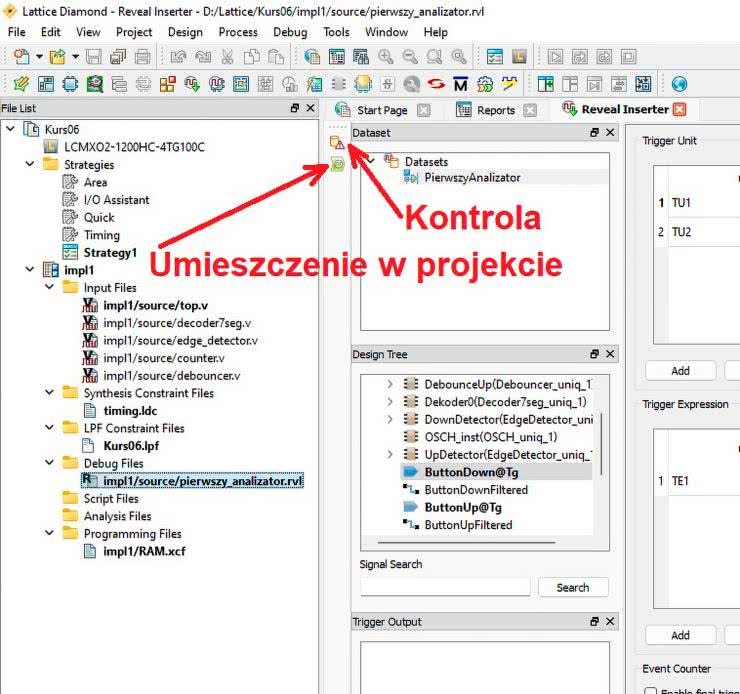Screen dimensions: 740x694
Task: Click the Zoom In magnifier icon
Action: pyautogui.click(x=385, y=57)
